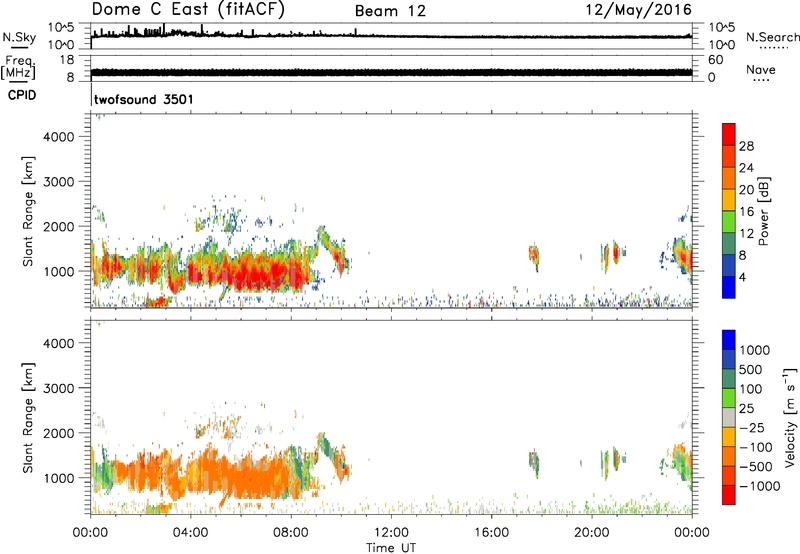Click the "100" label on the velocity colorbar
Viewport: 800px width, 554px height.
pos(751,389)
